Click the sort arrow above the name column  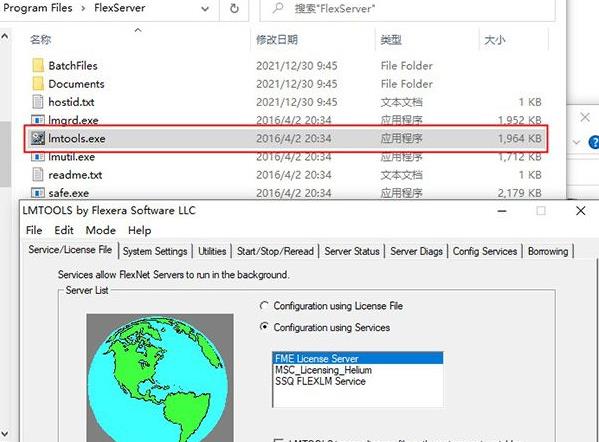point(138,30)
